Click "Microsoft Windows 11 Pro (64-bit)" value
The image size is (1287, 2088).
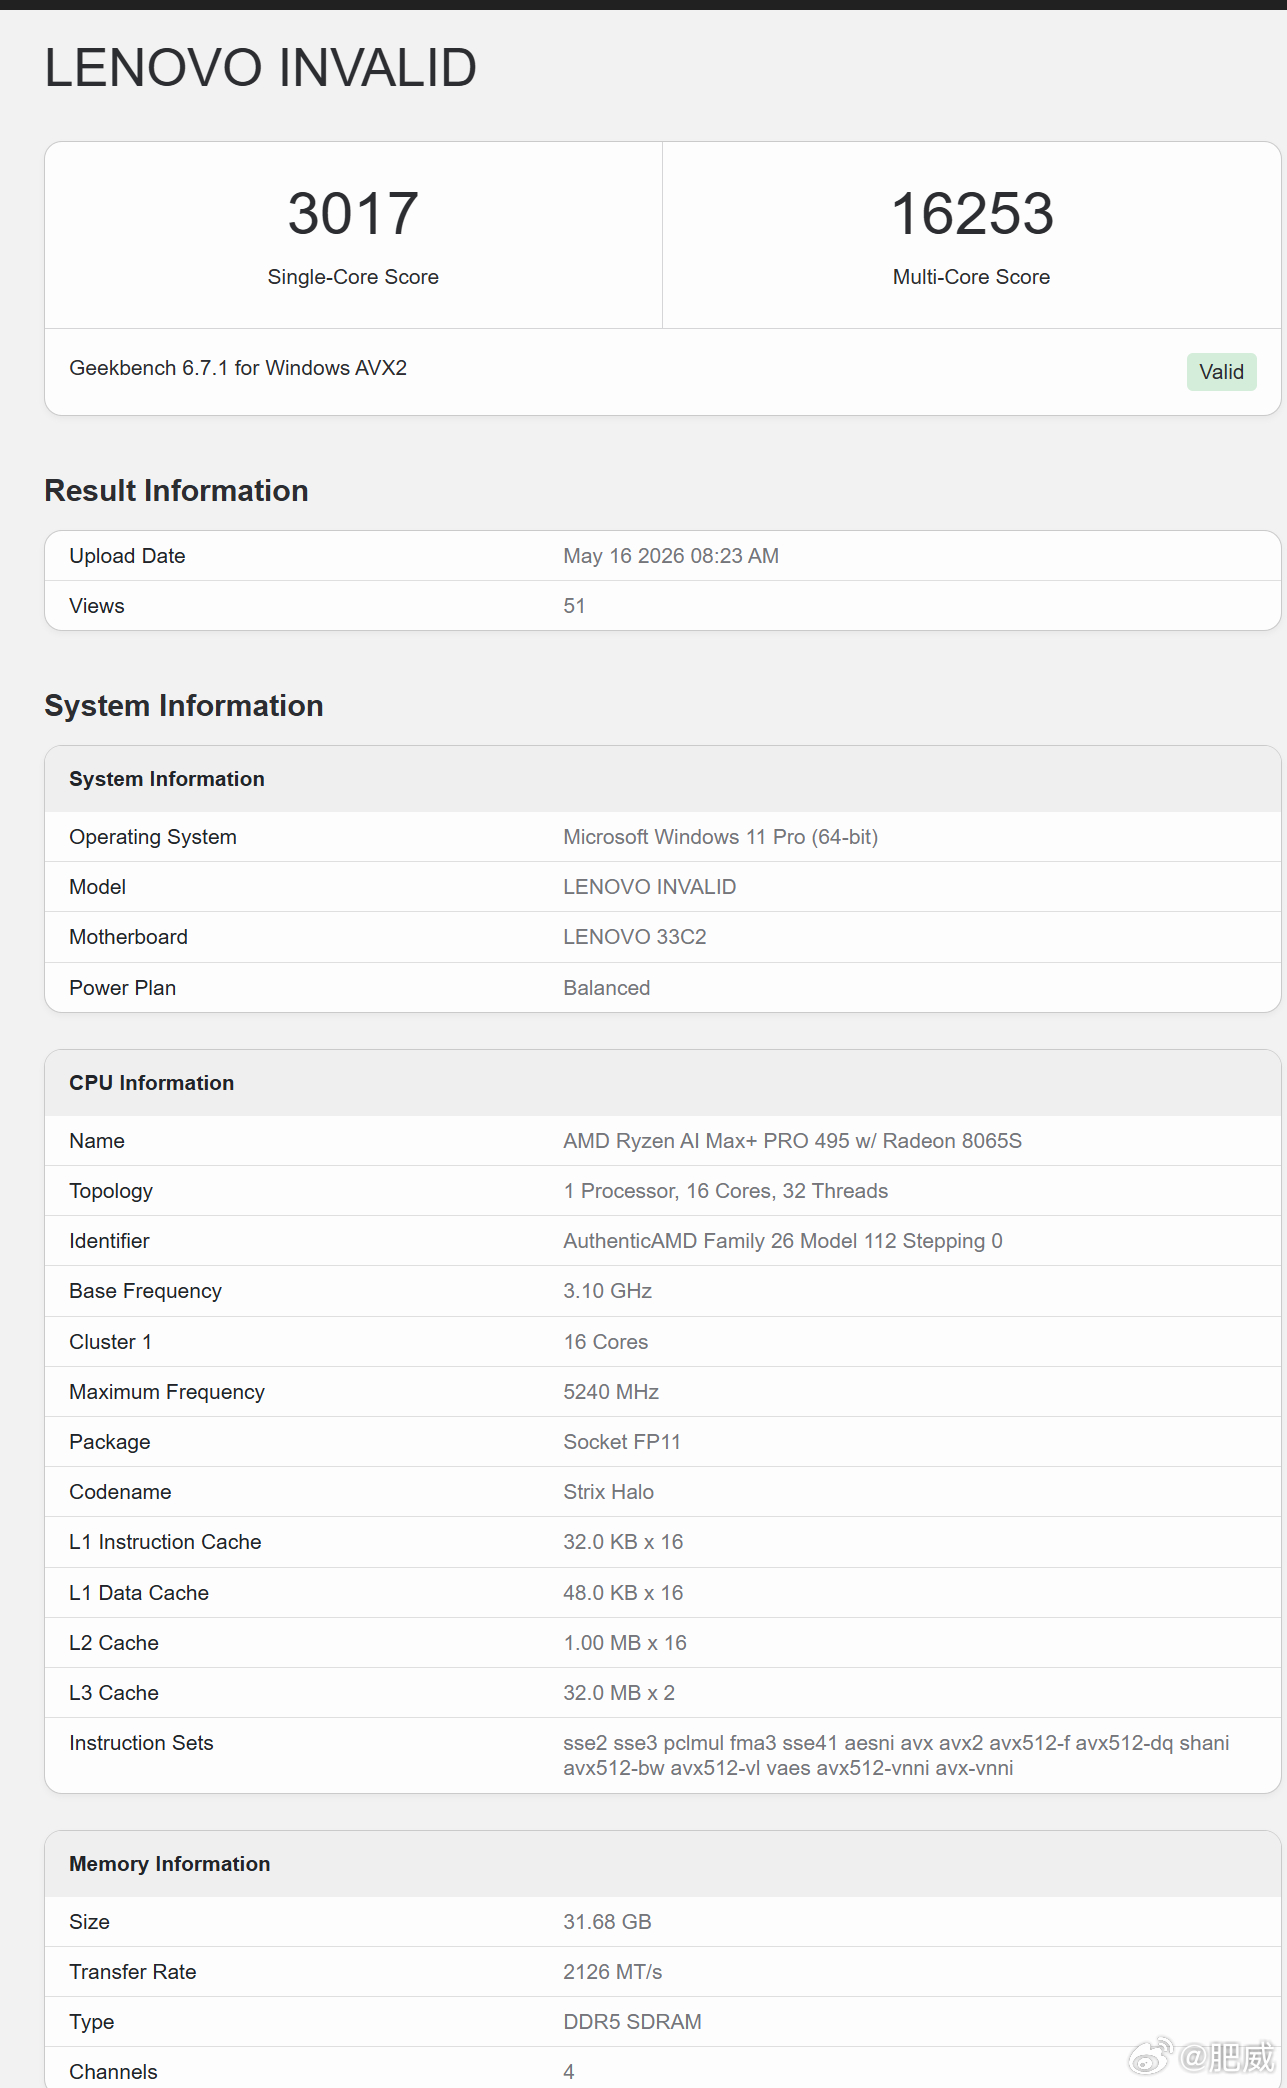pos(720,837)
